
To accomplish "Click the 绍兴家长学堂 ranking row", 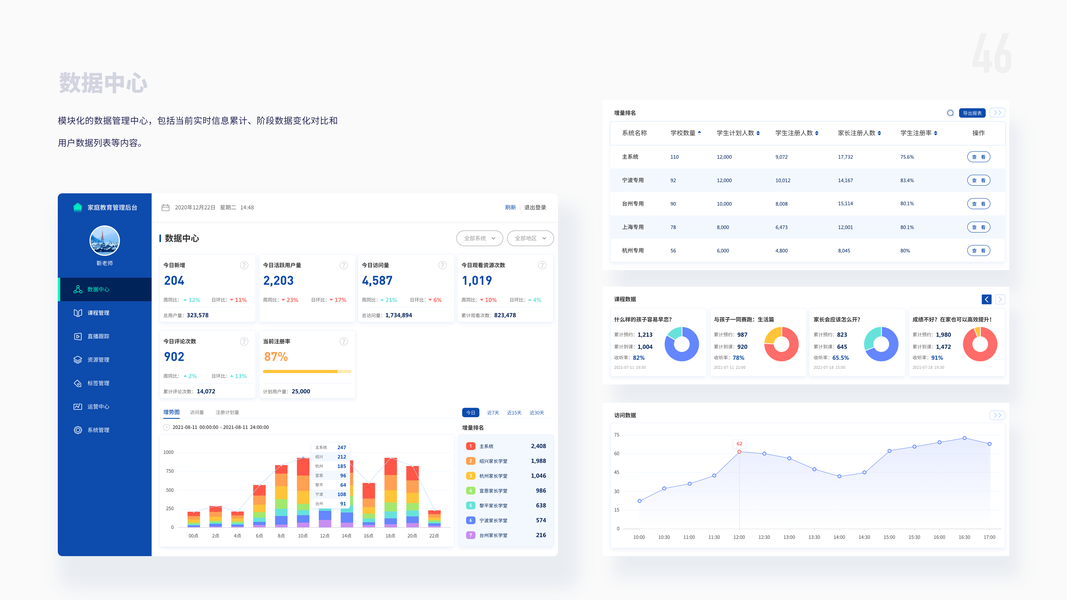I will click(x=506, y=461).
